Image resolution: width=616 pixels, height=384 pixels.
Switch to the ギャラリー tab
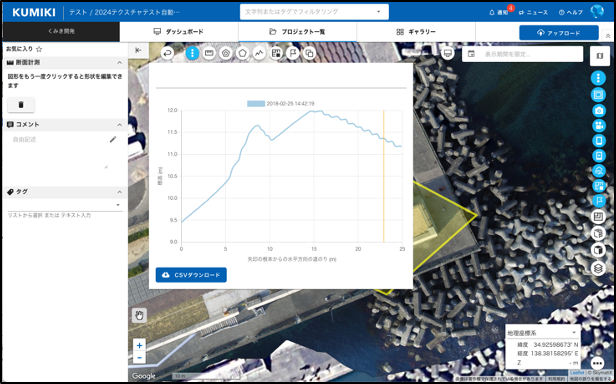pyautogui.click(x=416, y=32)
